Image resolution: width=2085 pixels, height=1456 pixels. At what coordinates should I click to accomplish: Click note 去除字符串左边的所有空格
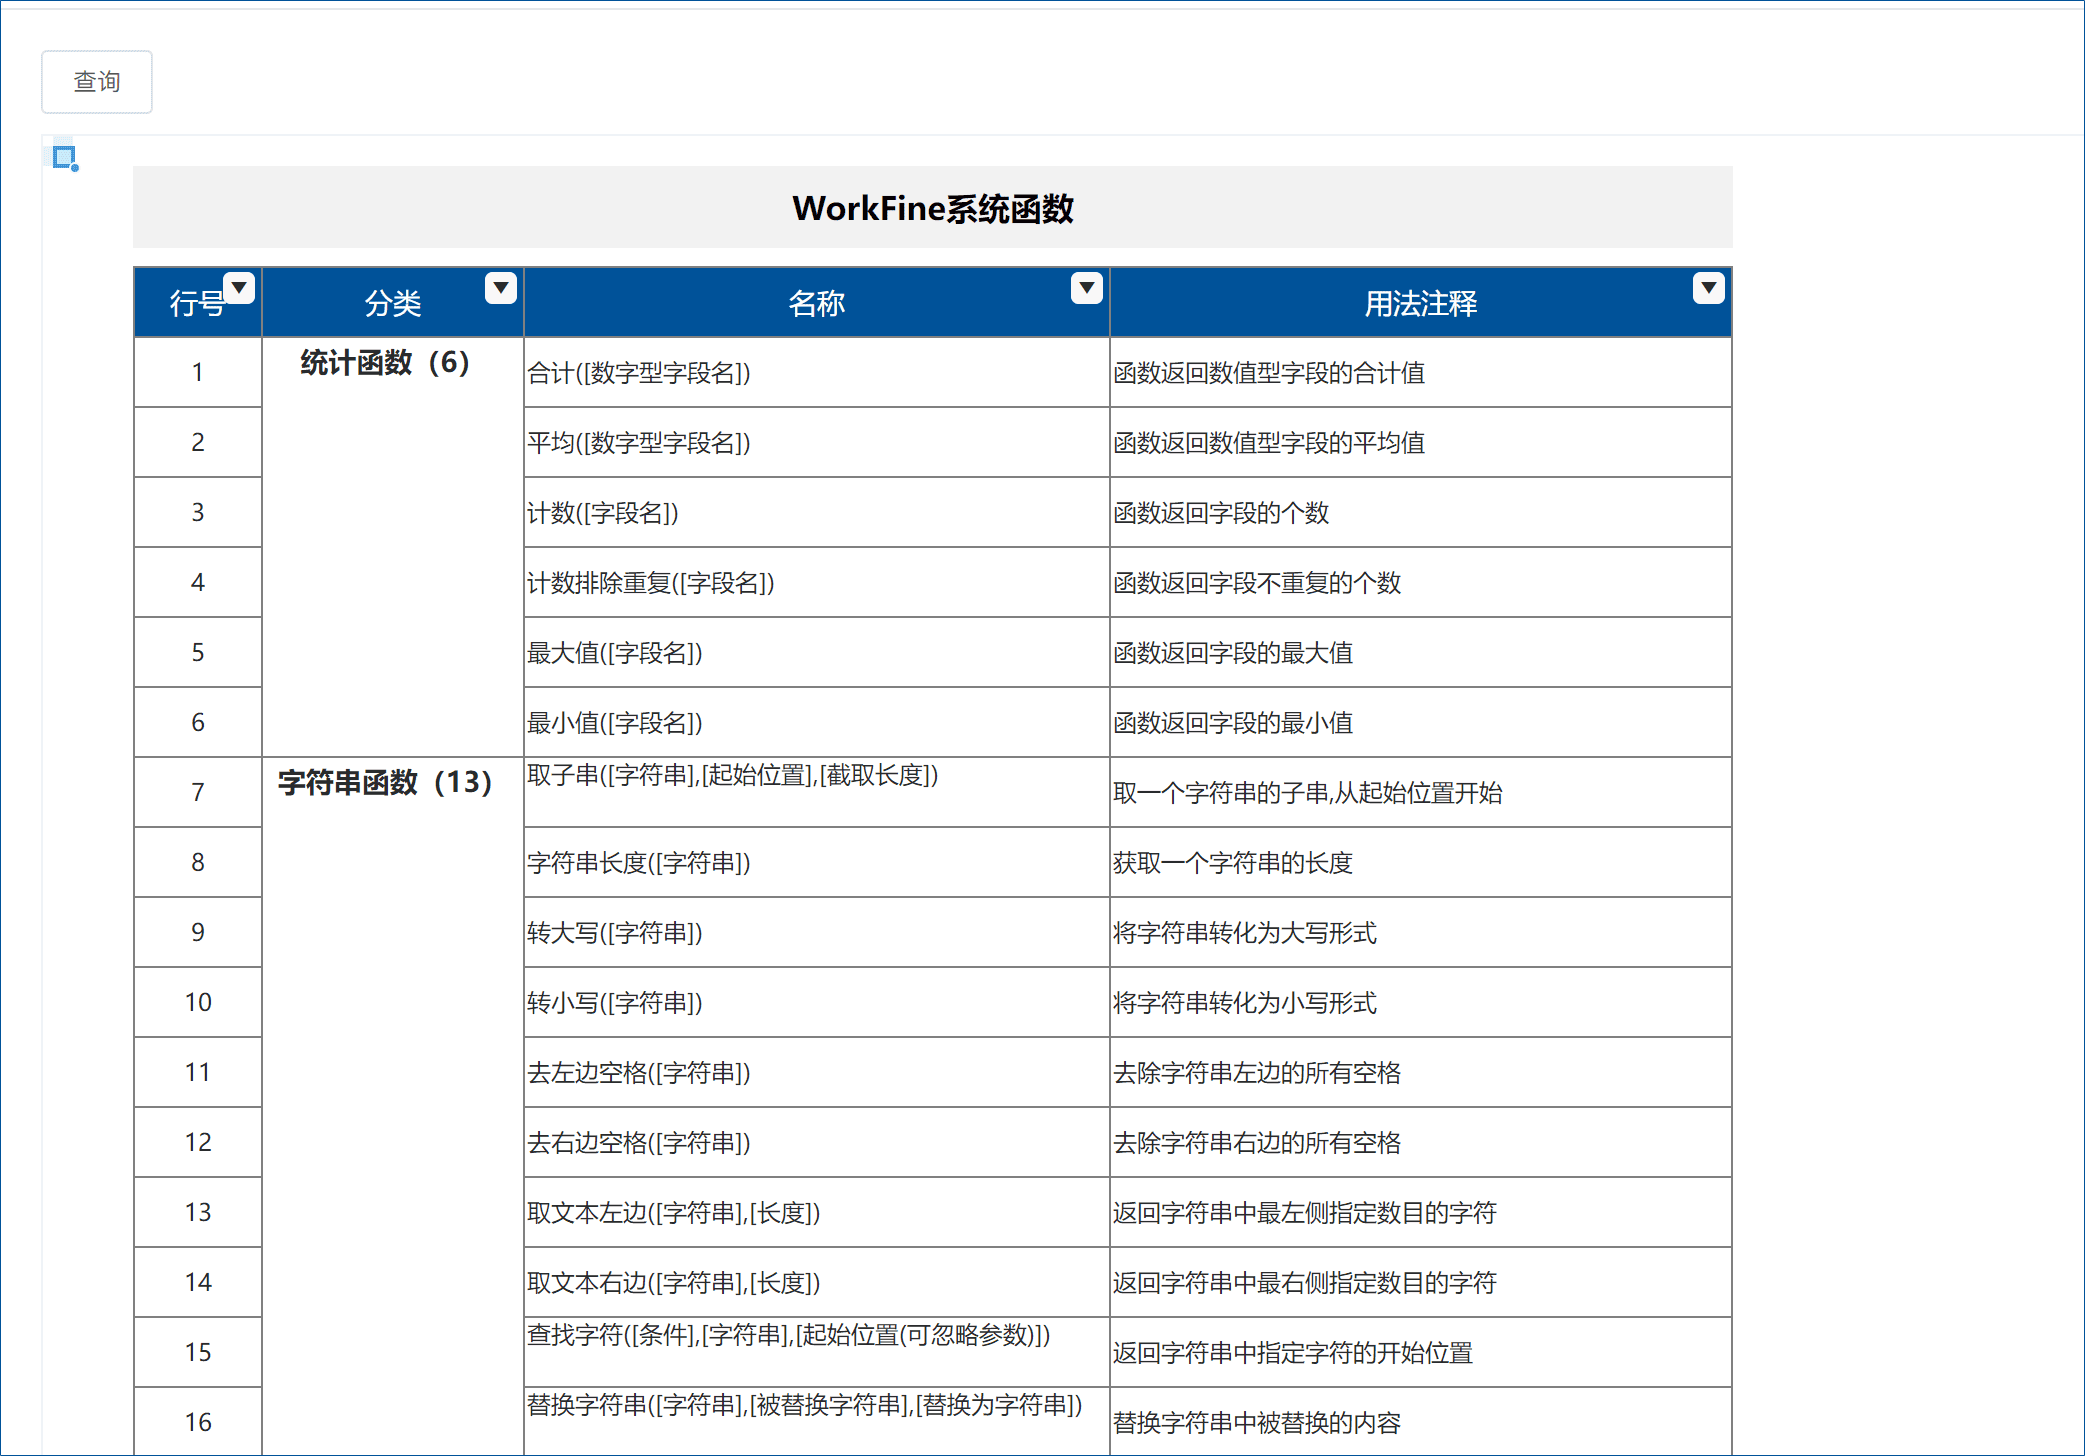[x=1421, y=1073]
